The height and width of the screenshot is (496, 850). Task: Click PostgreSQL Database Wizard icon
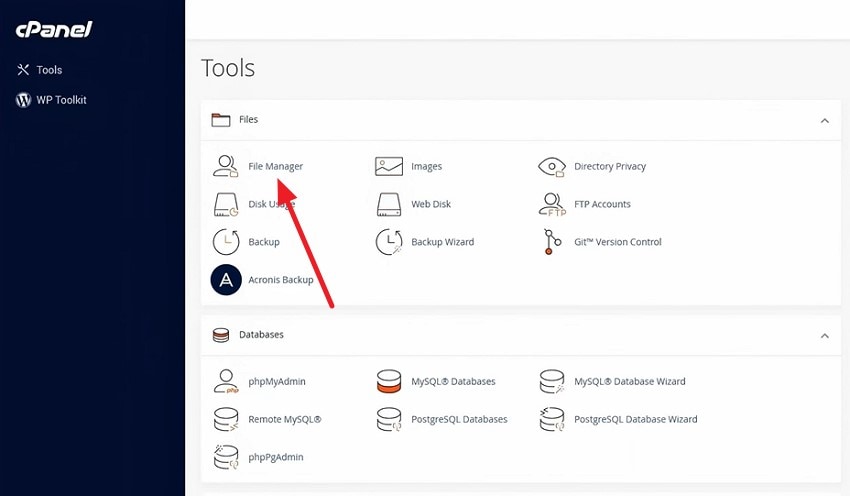(552, 419)
